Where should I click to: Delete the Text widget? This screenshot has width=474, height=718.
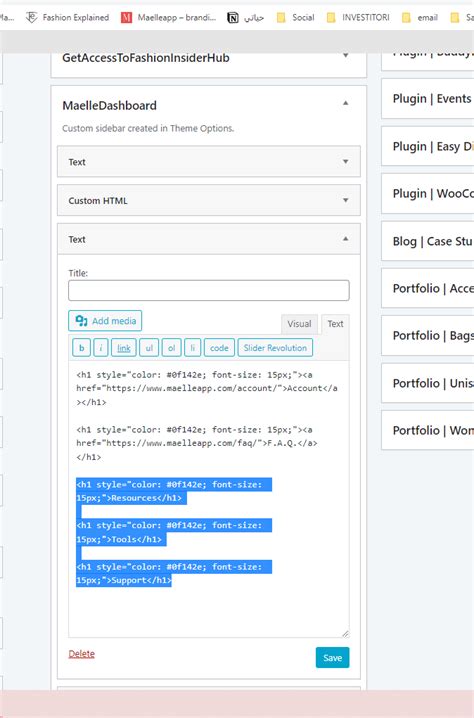(82, 654)
